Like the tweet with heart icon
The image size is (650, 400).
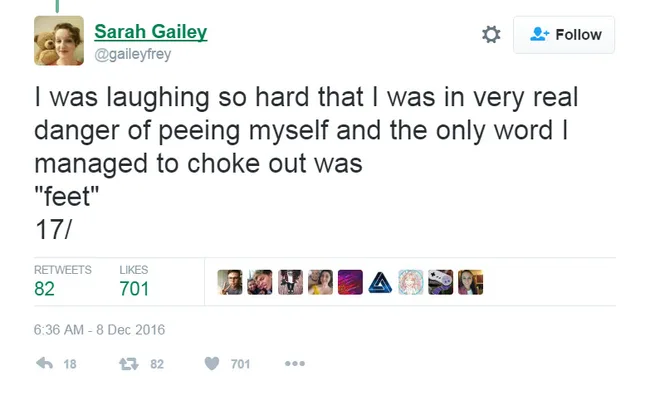(x=212, y=364)
